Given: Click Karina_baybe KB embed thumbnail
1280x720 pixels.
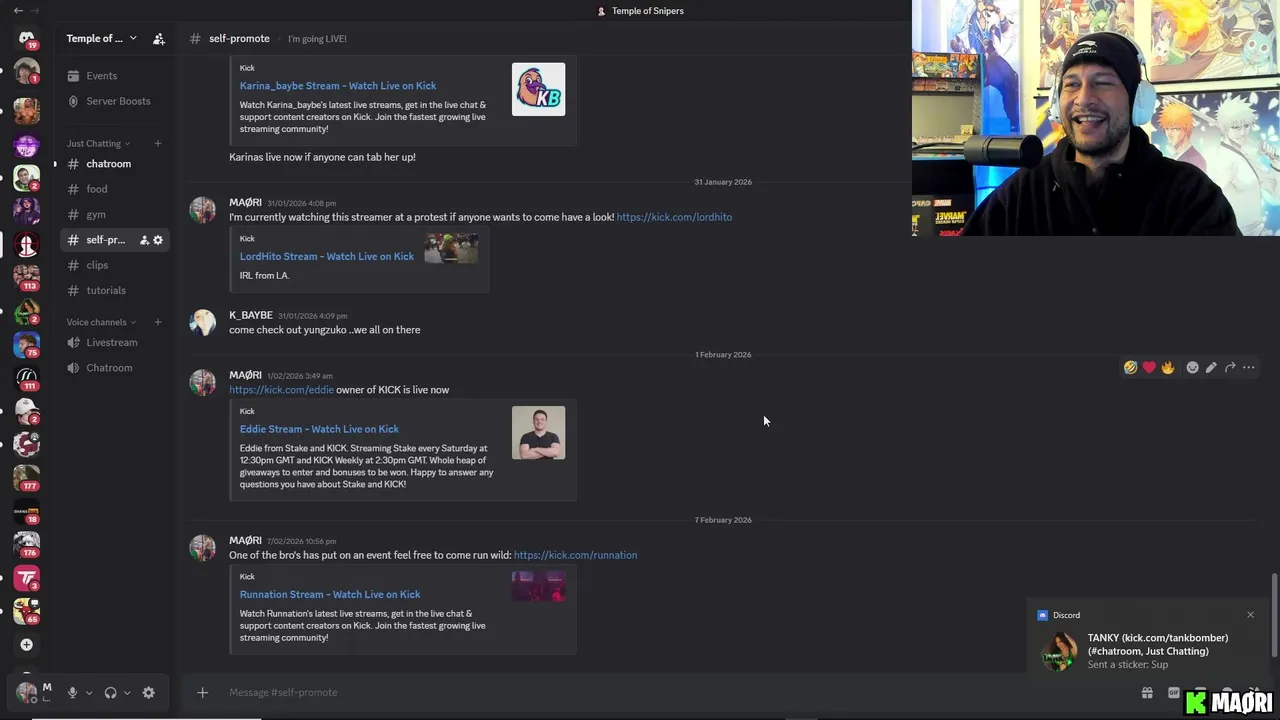Looking at the screenshot, I should pos(538,89).
